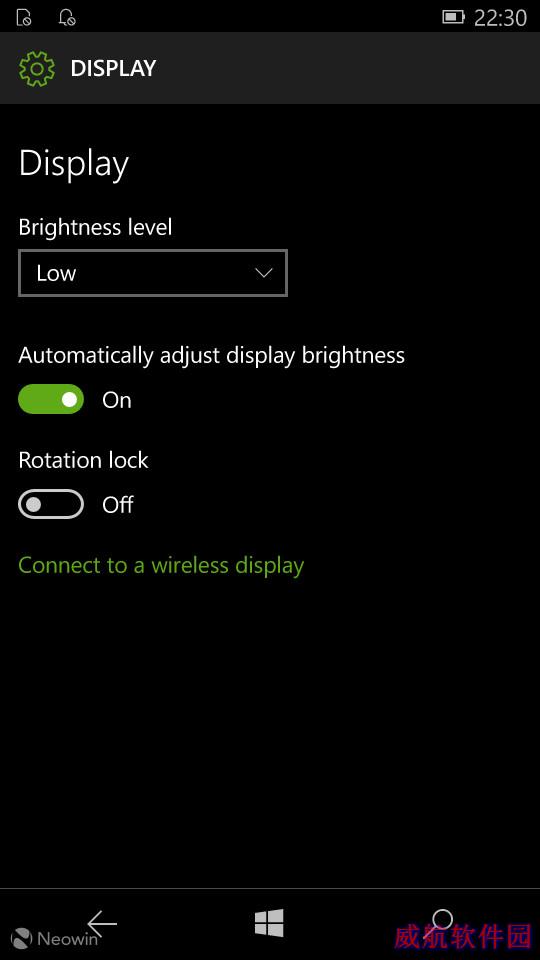Open the Brightness level dropdown
This screenshot has width=540, height=960.
pos(153,273)
